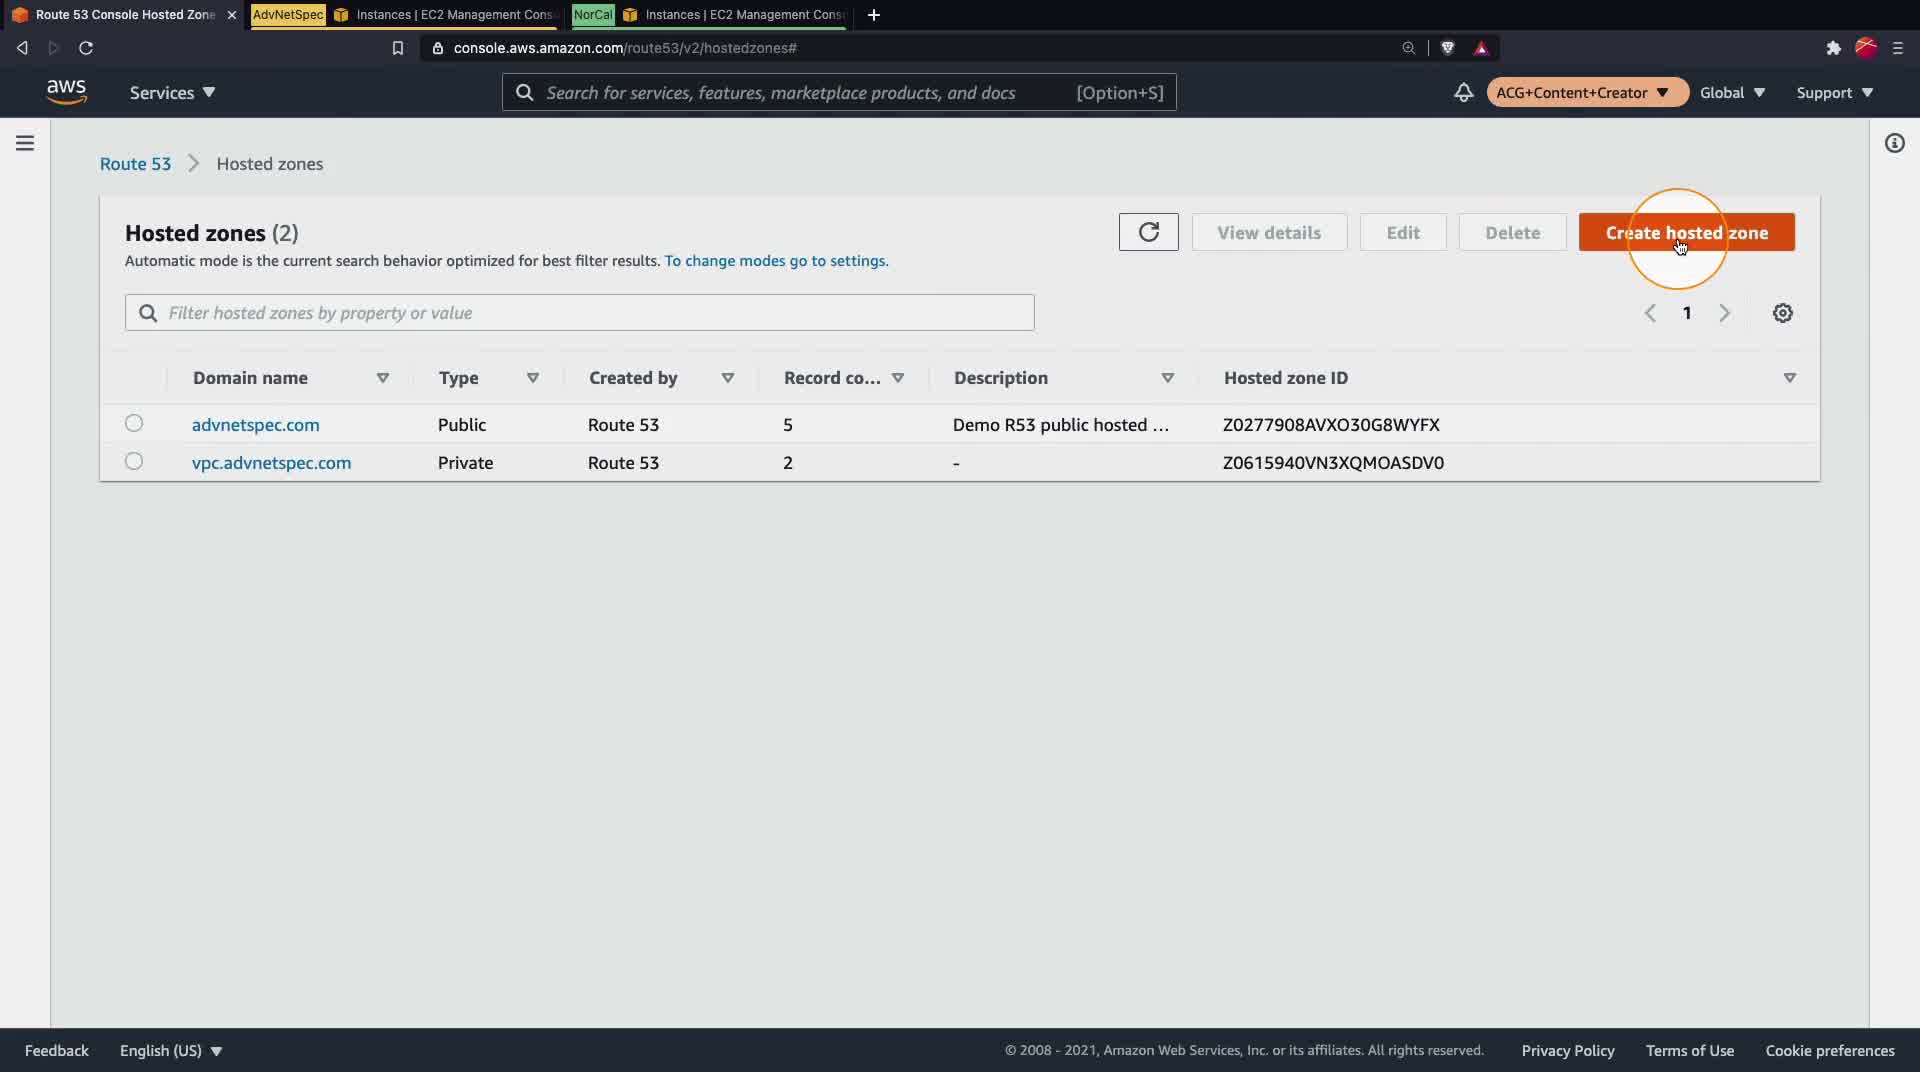Open AWS notifications bell
1920x1072 pixels.
click(1463, 92)
